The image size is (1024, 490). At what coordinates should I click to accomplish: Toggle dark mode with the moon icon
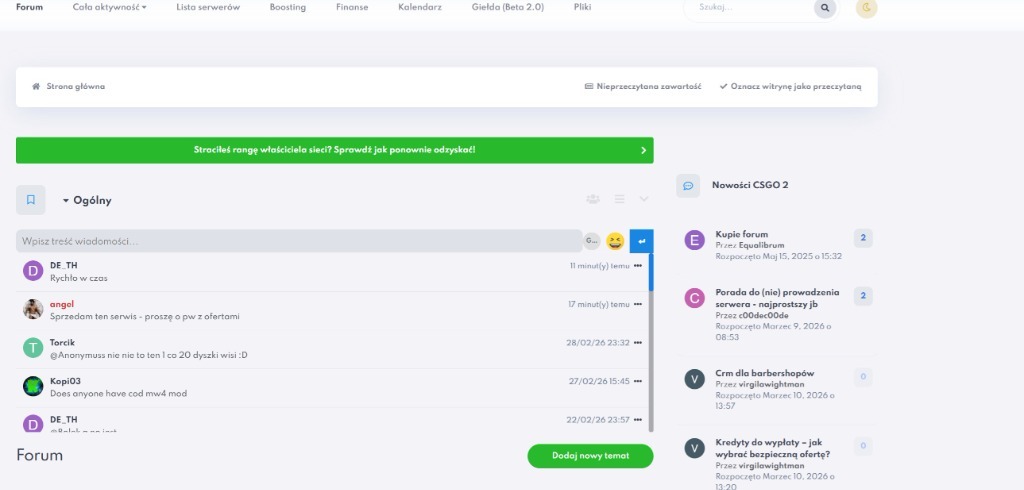tap(866, 8)
